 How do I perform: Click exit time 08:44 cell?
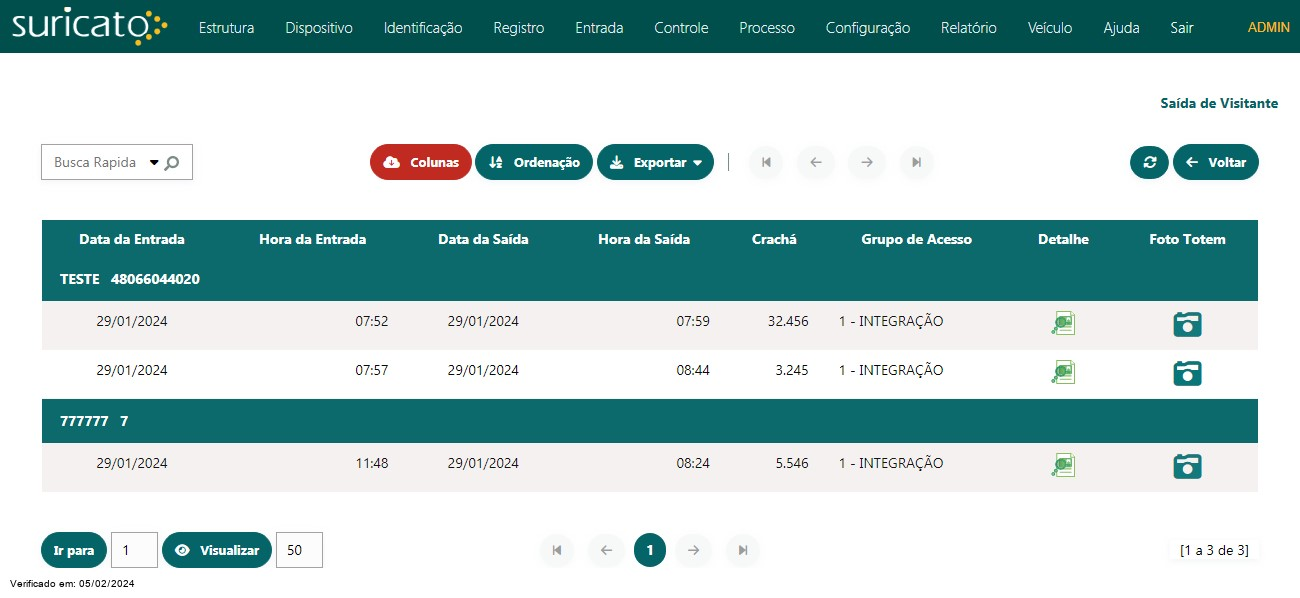pos(693,370)
